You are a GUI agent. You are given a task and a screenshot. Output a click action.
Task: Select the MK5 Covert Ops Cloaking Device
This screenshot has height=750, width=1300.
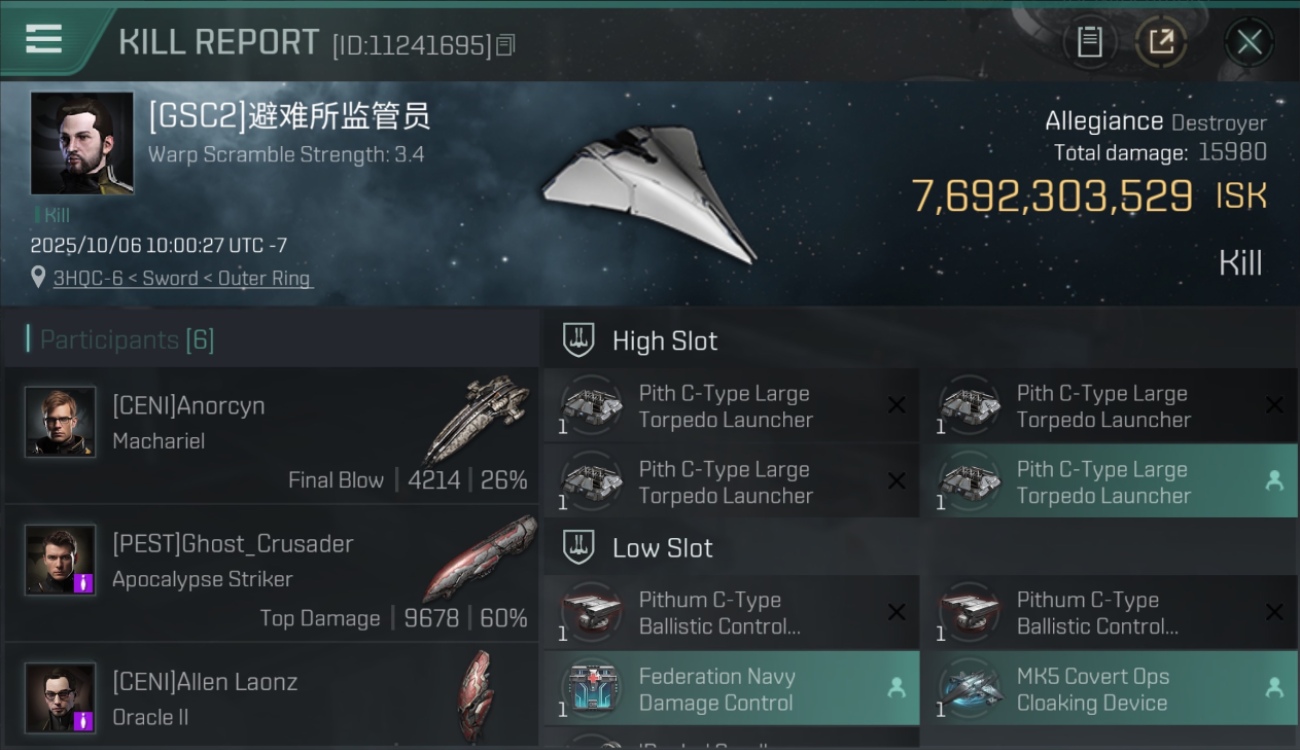1109,689
